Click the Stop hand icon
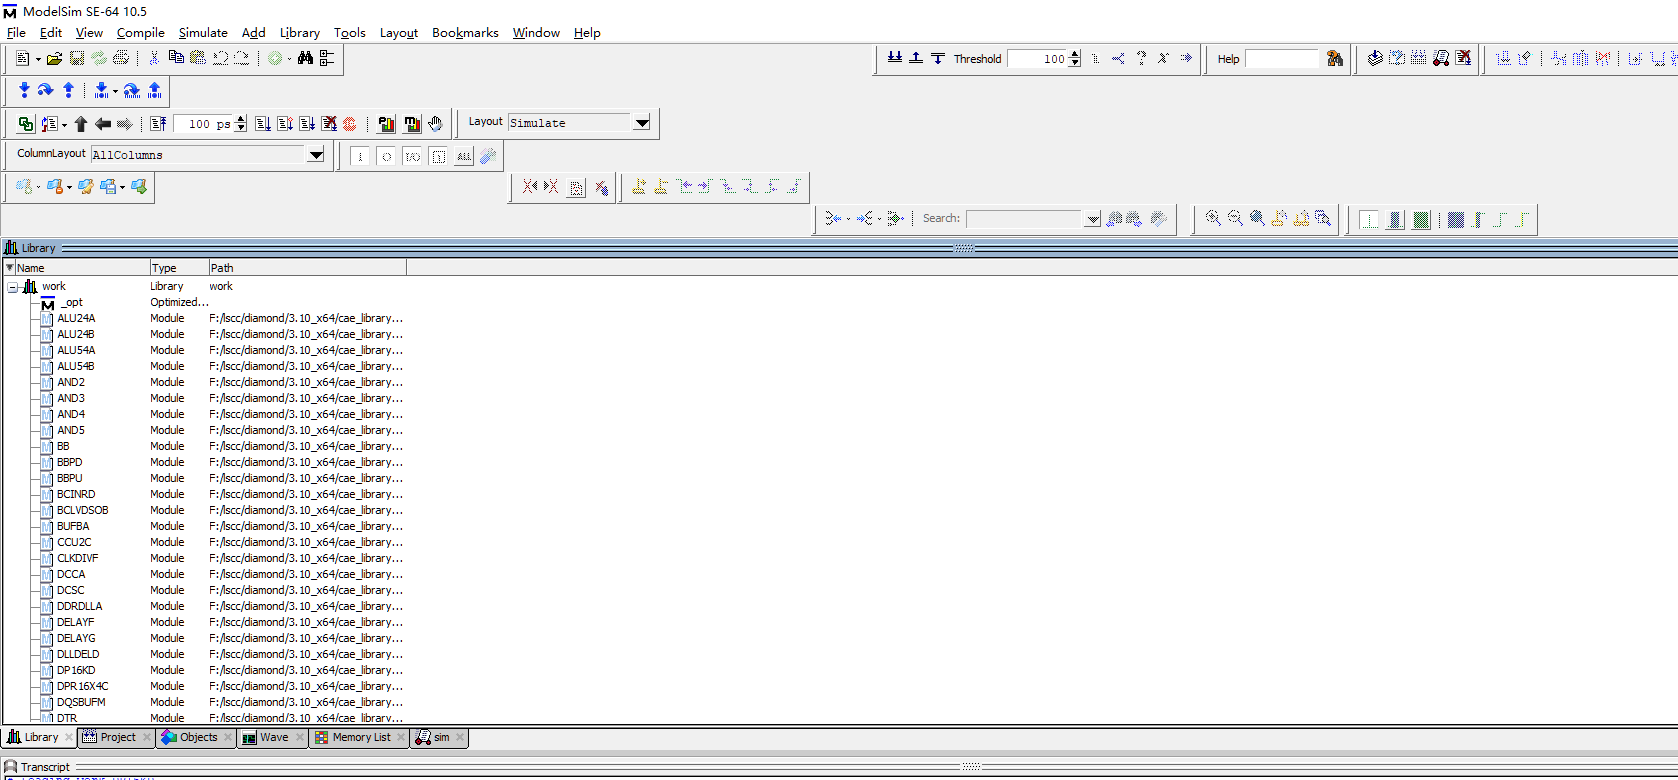This screenshot has width=1678, height=780. click(435, 124)
